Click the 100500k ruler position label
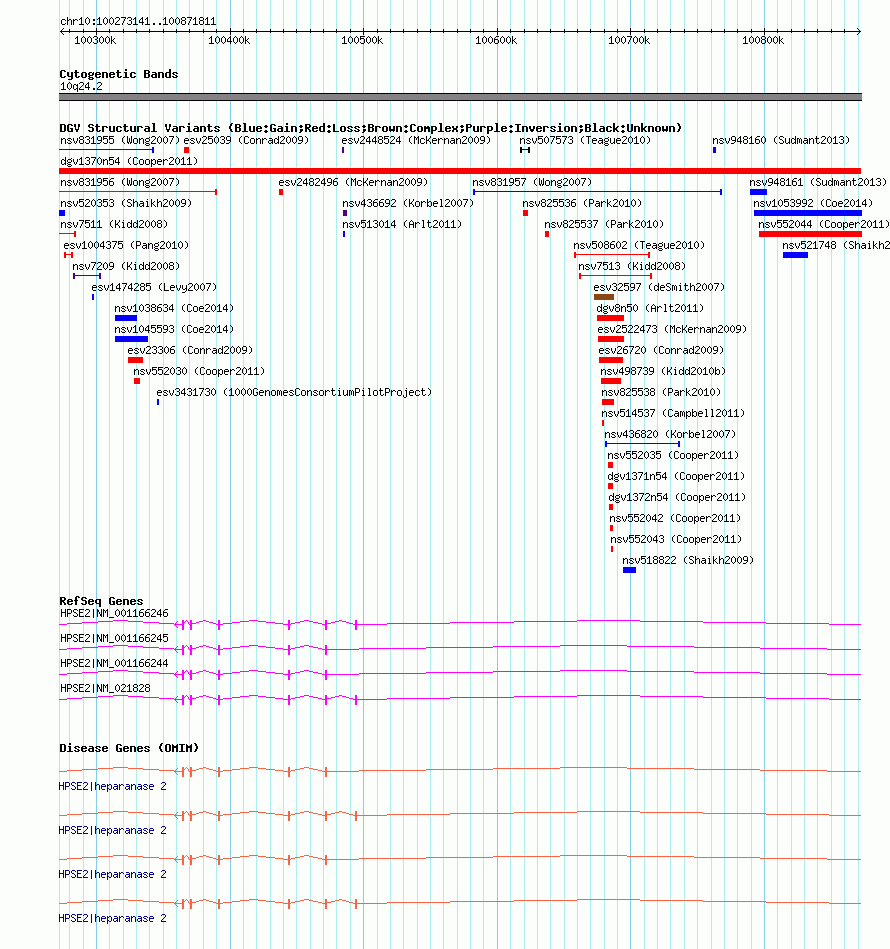Viewport: 890px width, 949px height. point(362,41)
